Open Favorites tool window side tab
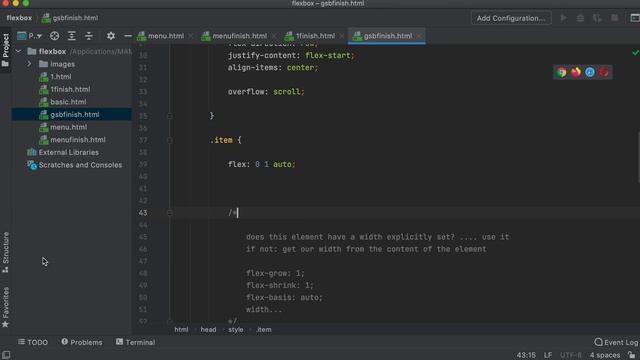Viewport: 640px width, 360px height. click(x=5, y=307)
